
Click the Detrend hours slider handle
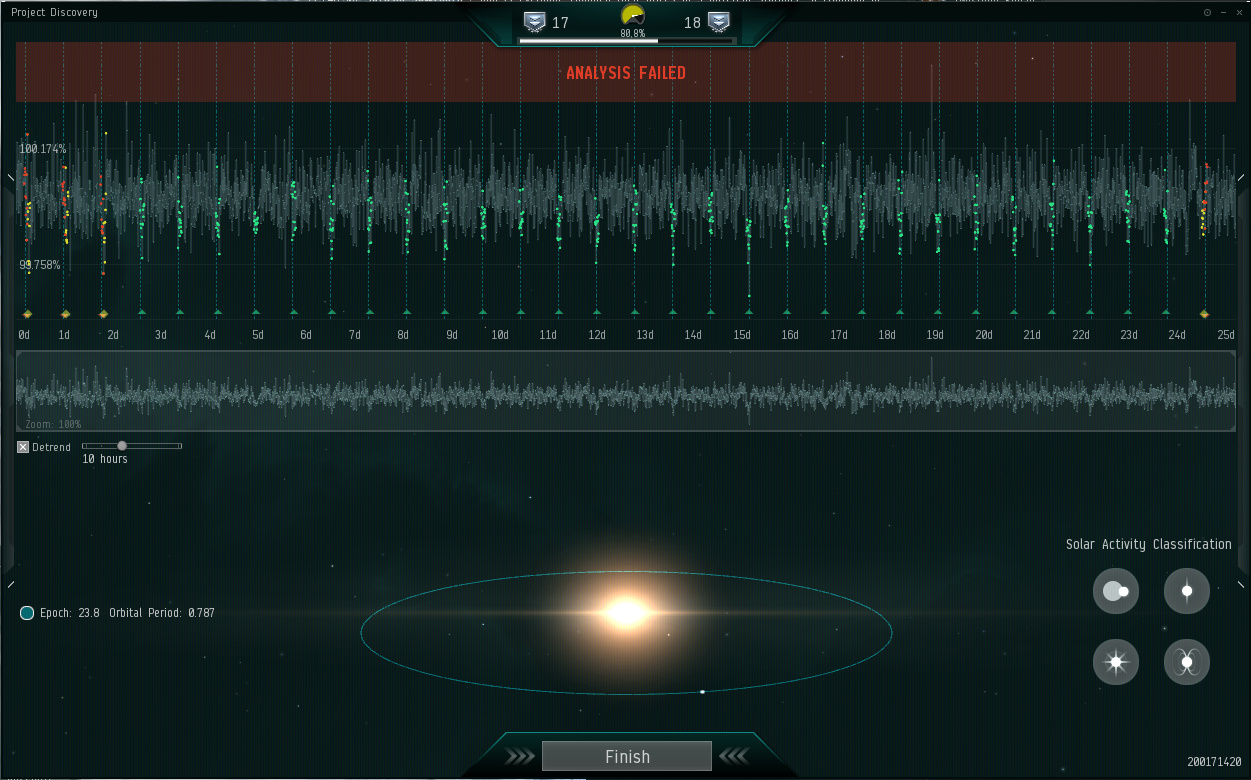pos(122,446)
